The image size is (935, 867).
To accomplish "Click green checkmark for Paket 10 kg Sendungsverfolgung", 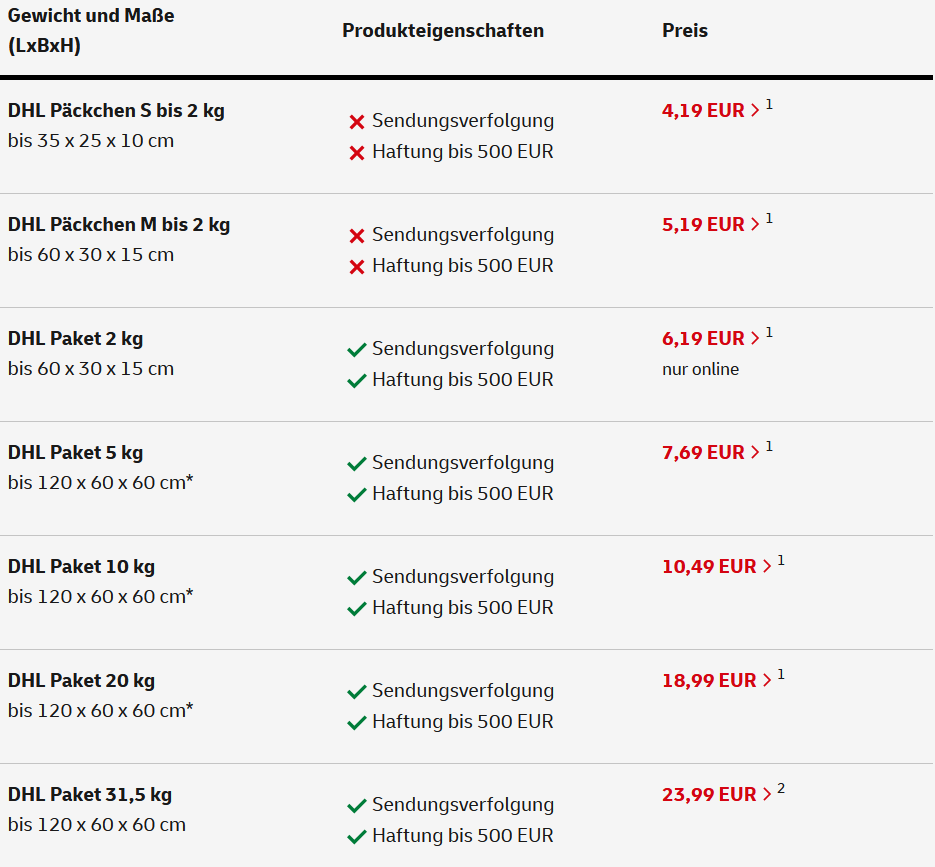I will 357,578.
